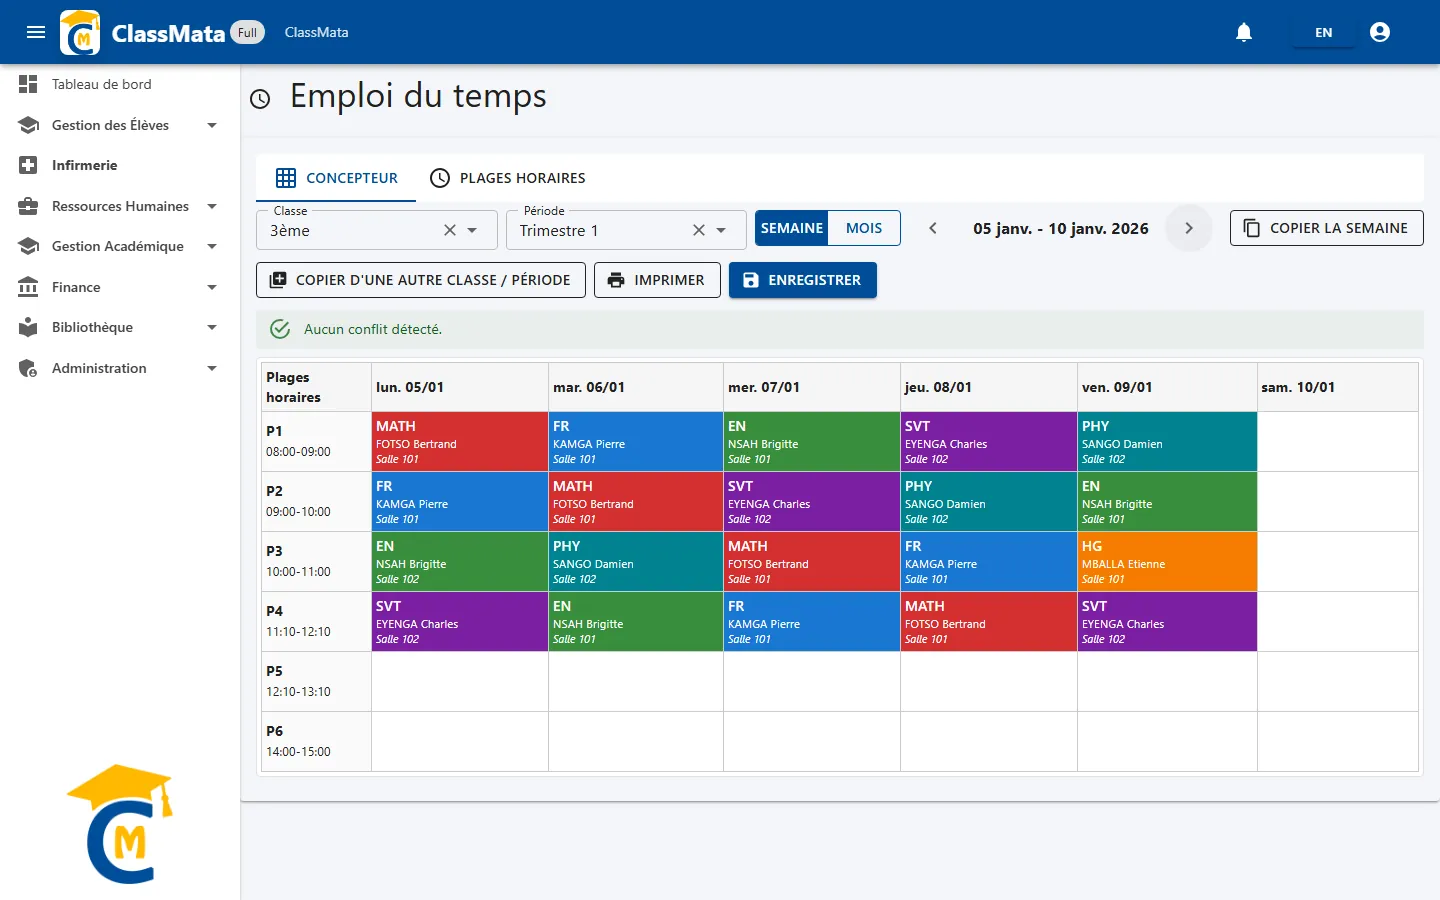Screen dimensions: 1440x900
Task: Select the PHY block on ven. P1
Action: click(x=1167, y=441)
